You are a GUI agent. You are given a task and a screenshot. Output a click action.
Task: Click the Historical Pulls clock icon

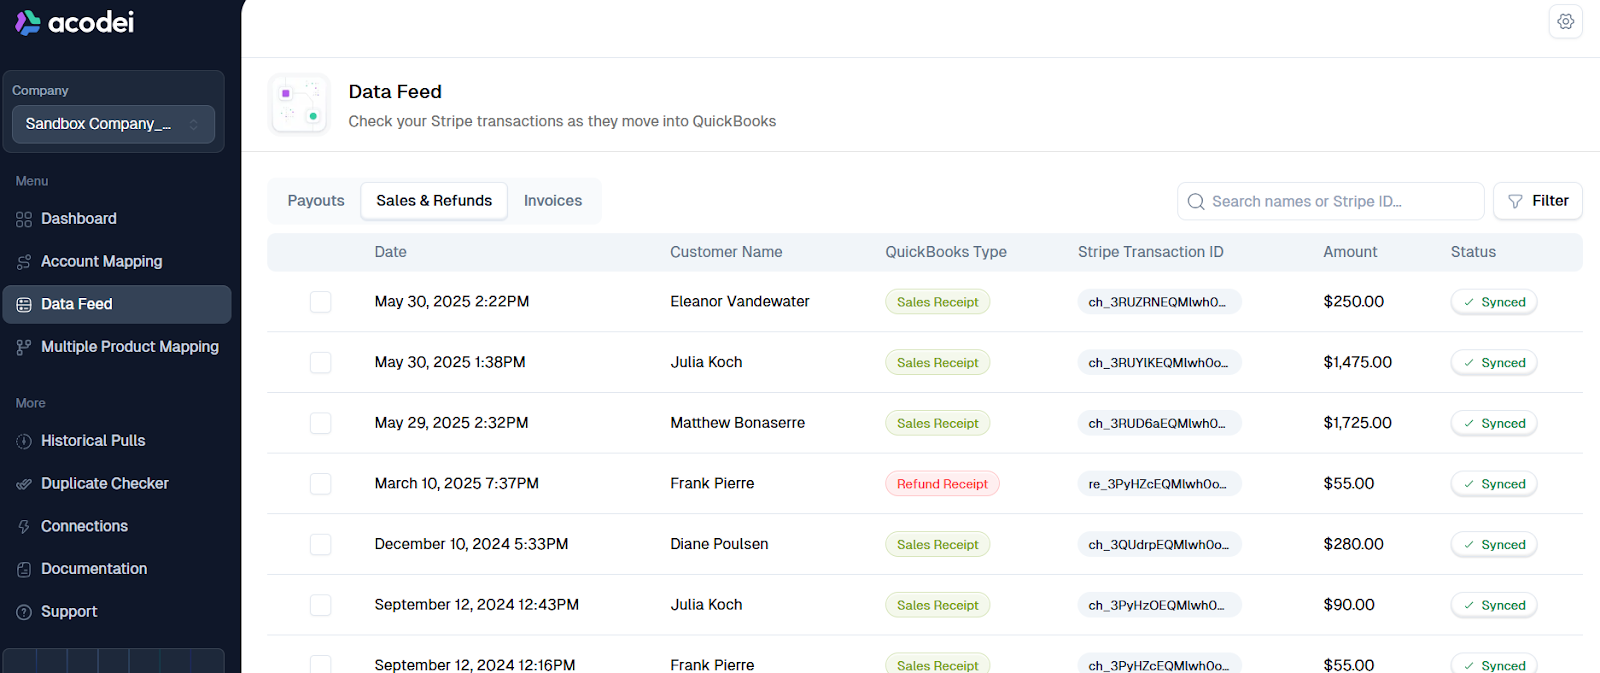tap(24, 441)
